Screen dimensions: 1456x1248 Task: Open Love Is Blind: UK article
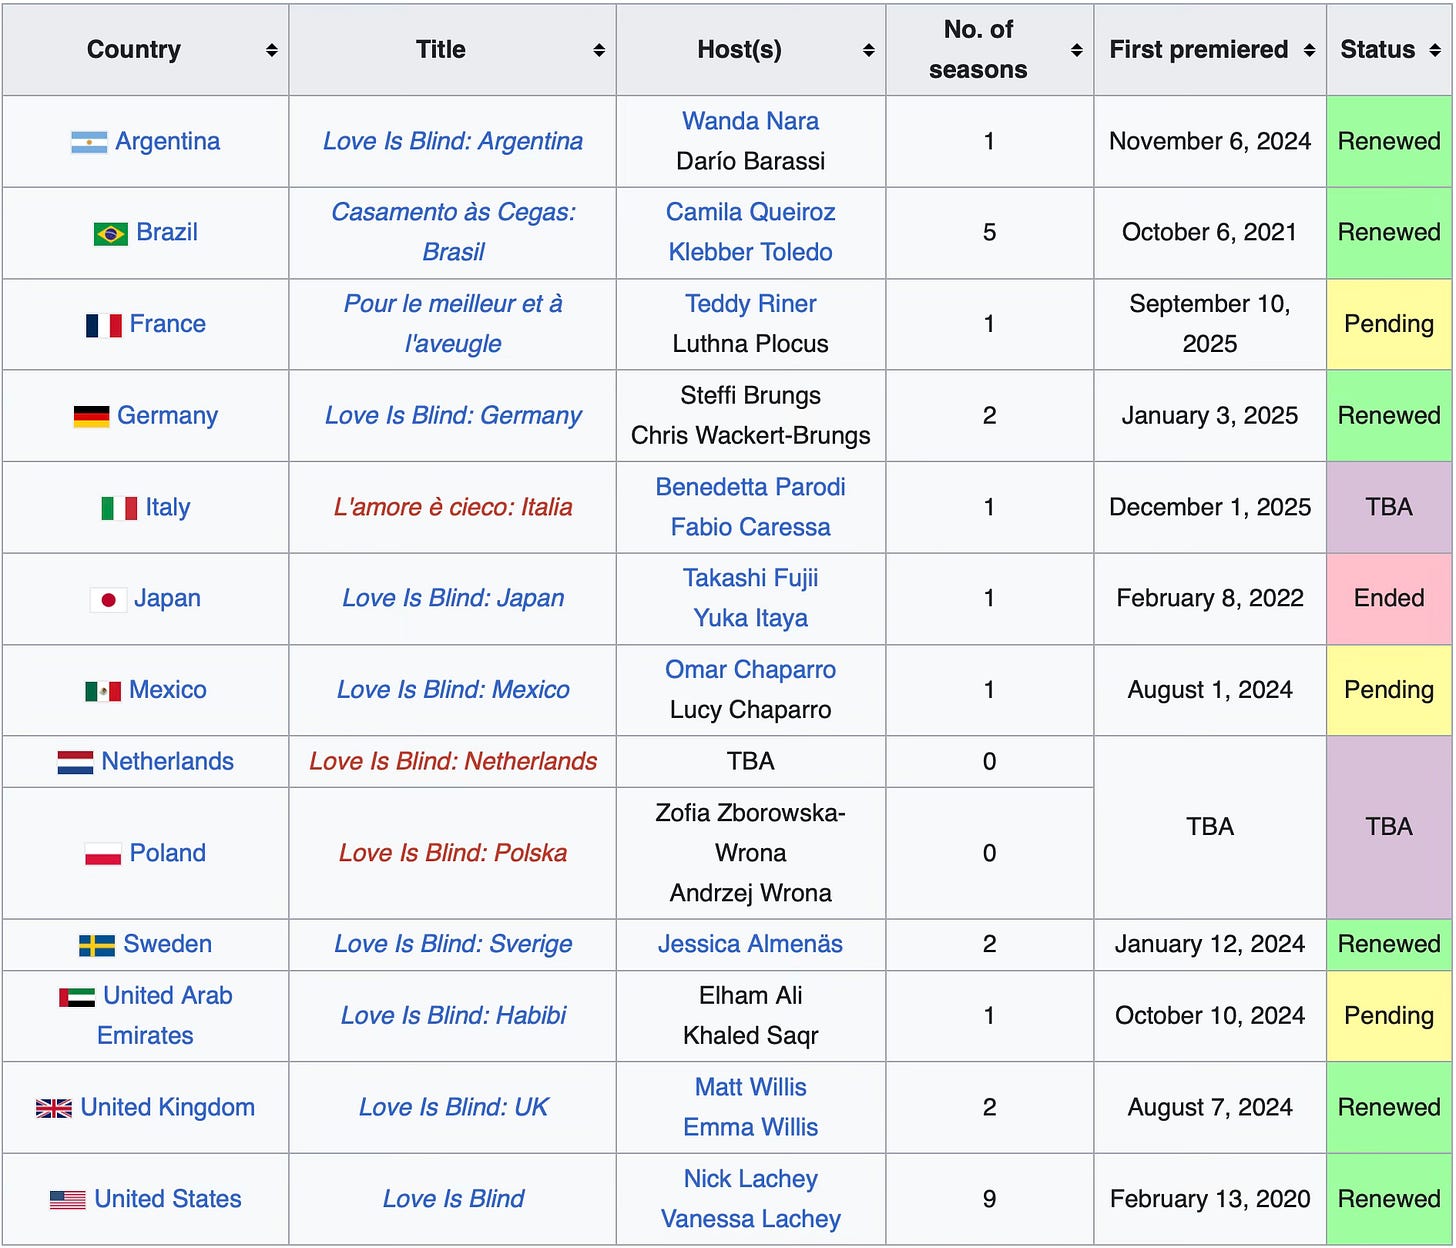(x=453, y=1107)
